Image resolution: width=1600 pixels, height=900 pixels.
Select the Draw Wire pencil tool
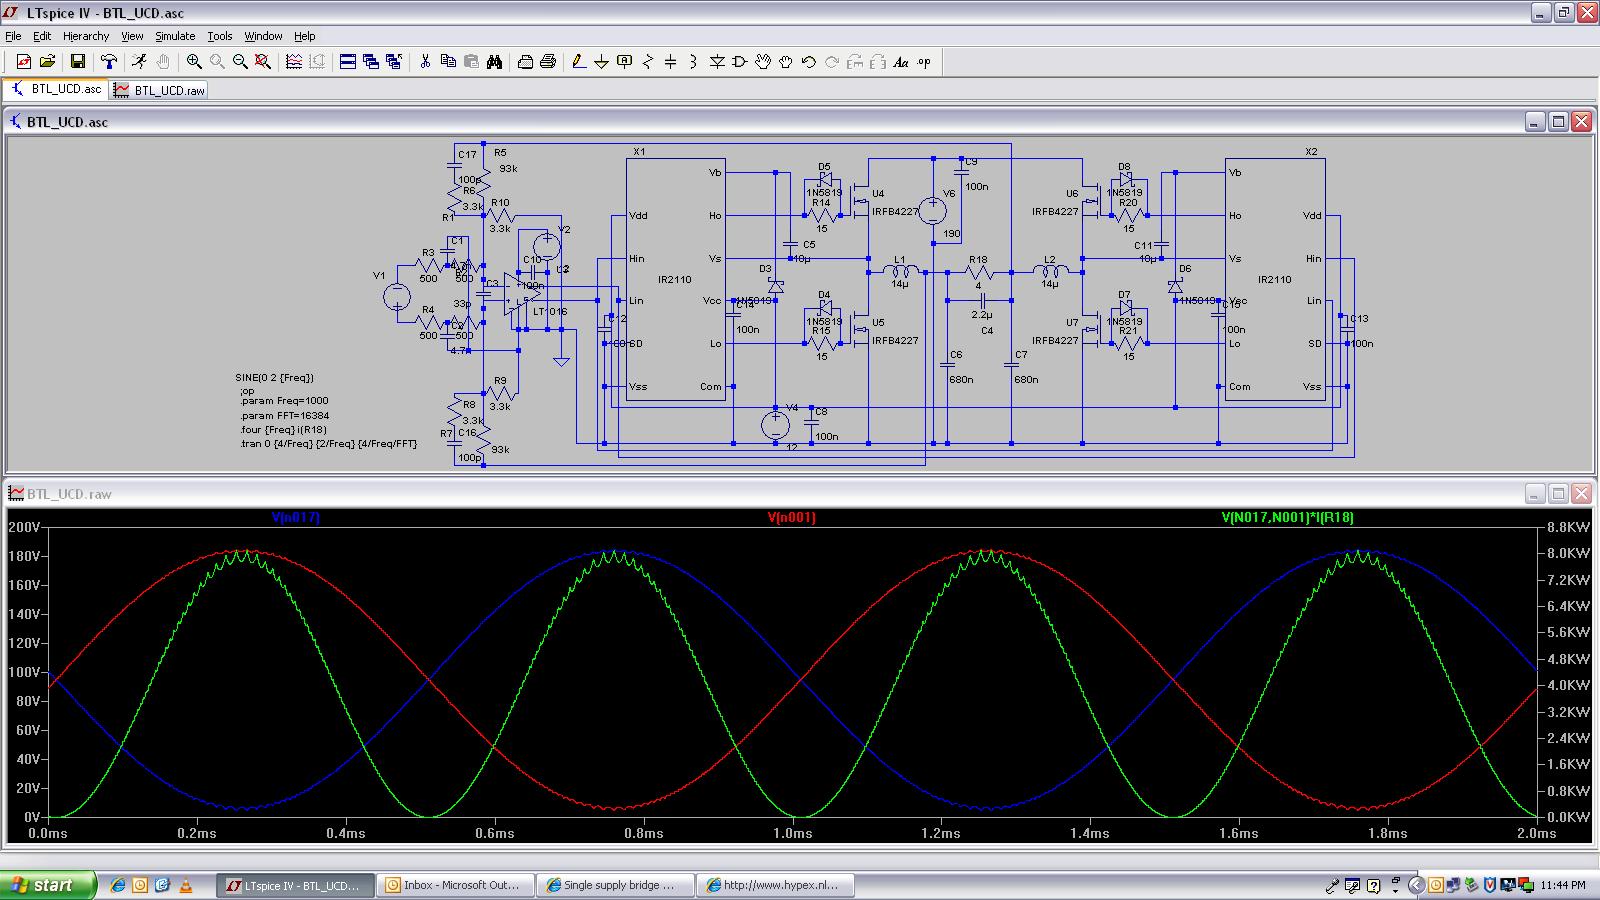point(579,62)
